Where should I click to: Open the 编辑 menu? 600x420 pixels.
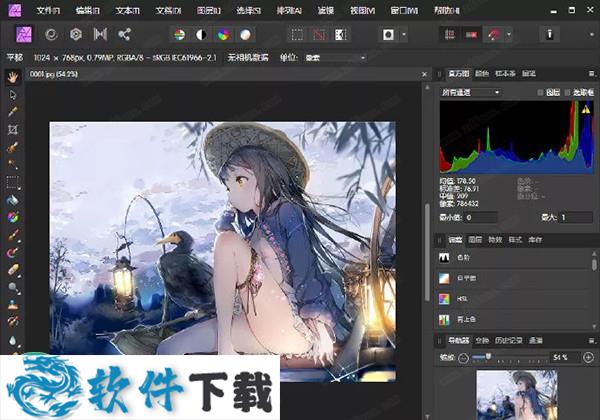(x=87, y=10)
